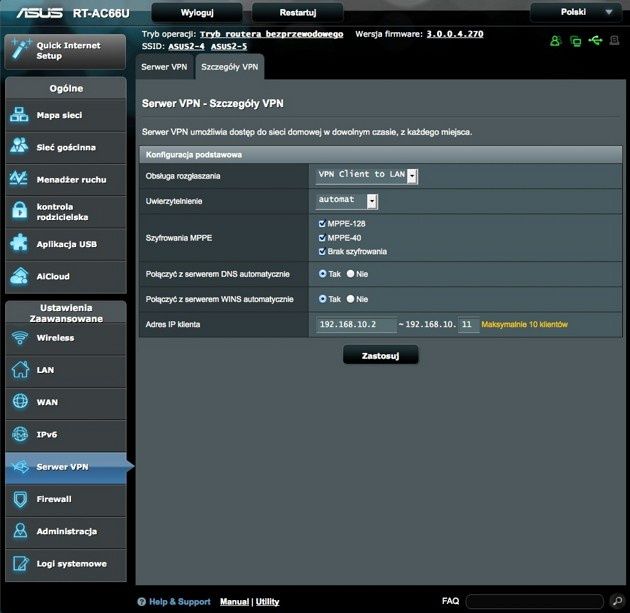Viewport: 630px width, 613px height.
Task: Click the green user status icon
Action: (555, 41)
